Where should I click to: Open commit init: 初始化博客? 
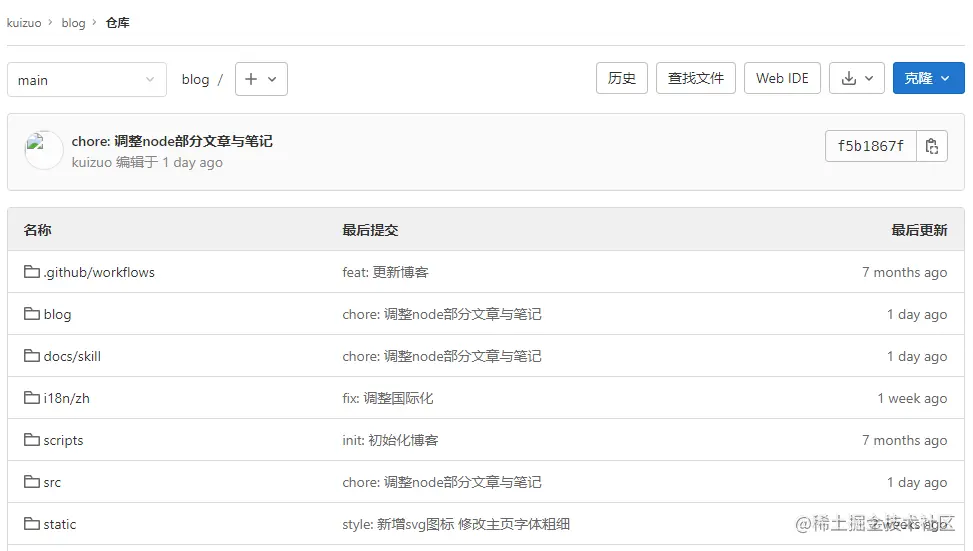[390, 441]
